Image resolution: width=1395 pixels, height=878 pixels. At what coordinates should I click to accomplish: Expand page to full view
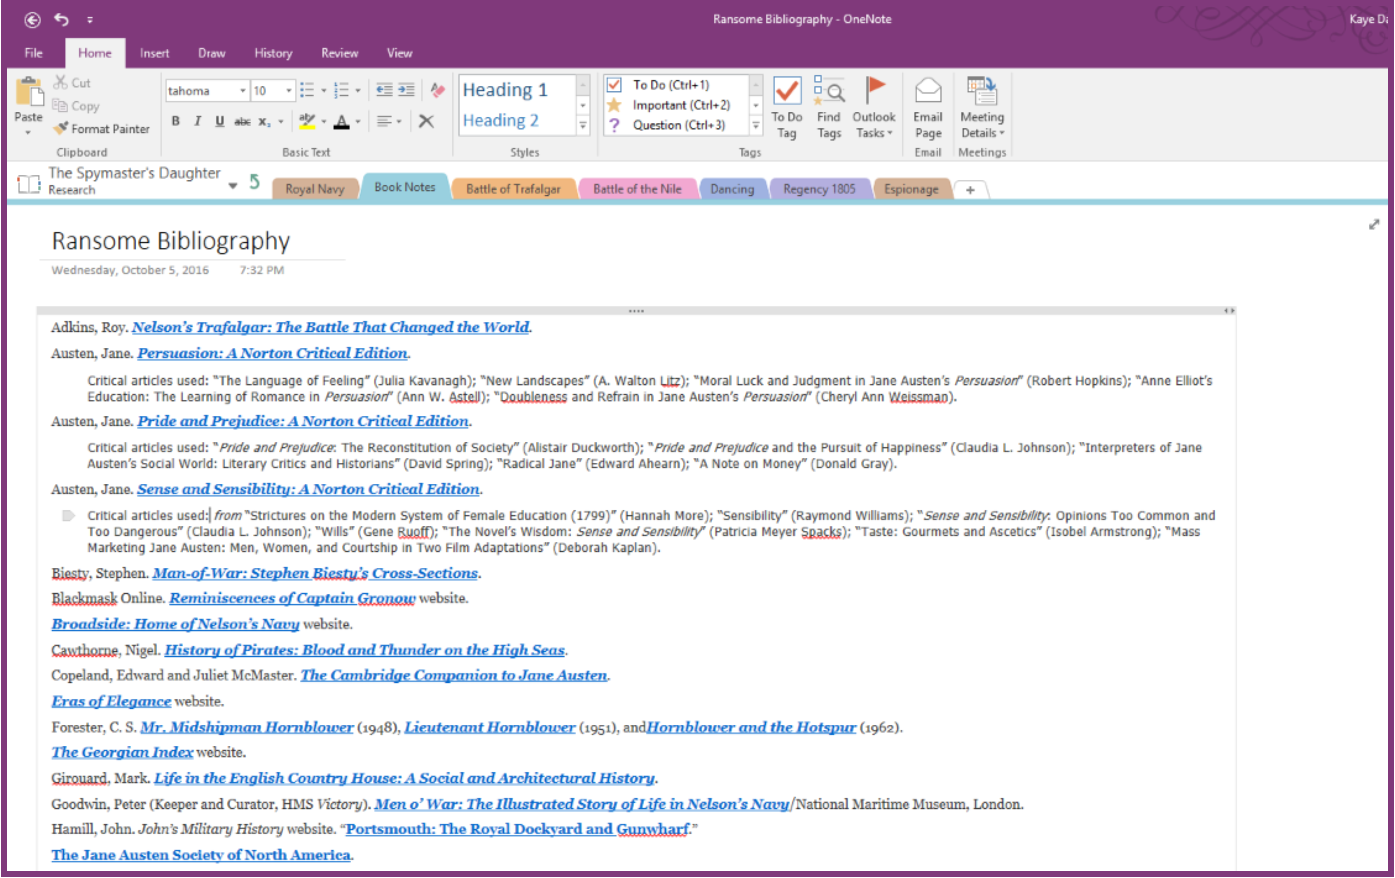1374,225
